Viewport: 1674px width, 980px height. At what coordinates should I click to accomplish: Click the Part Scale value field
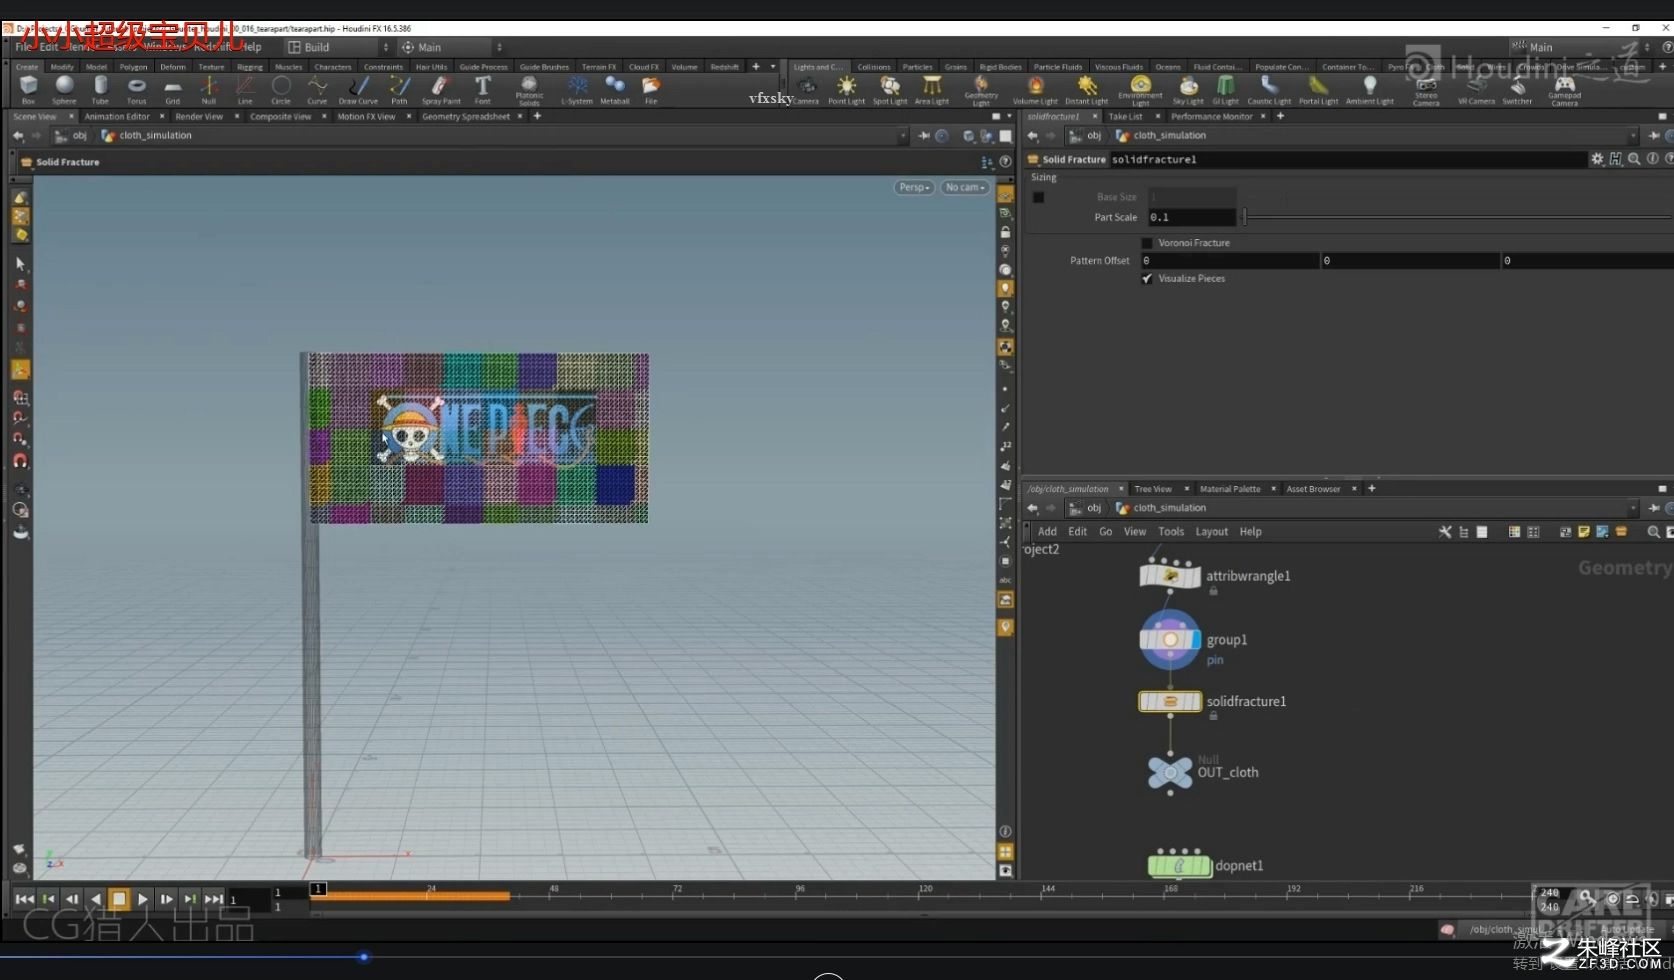click(1191, 217)
